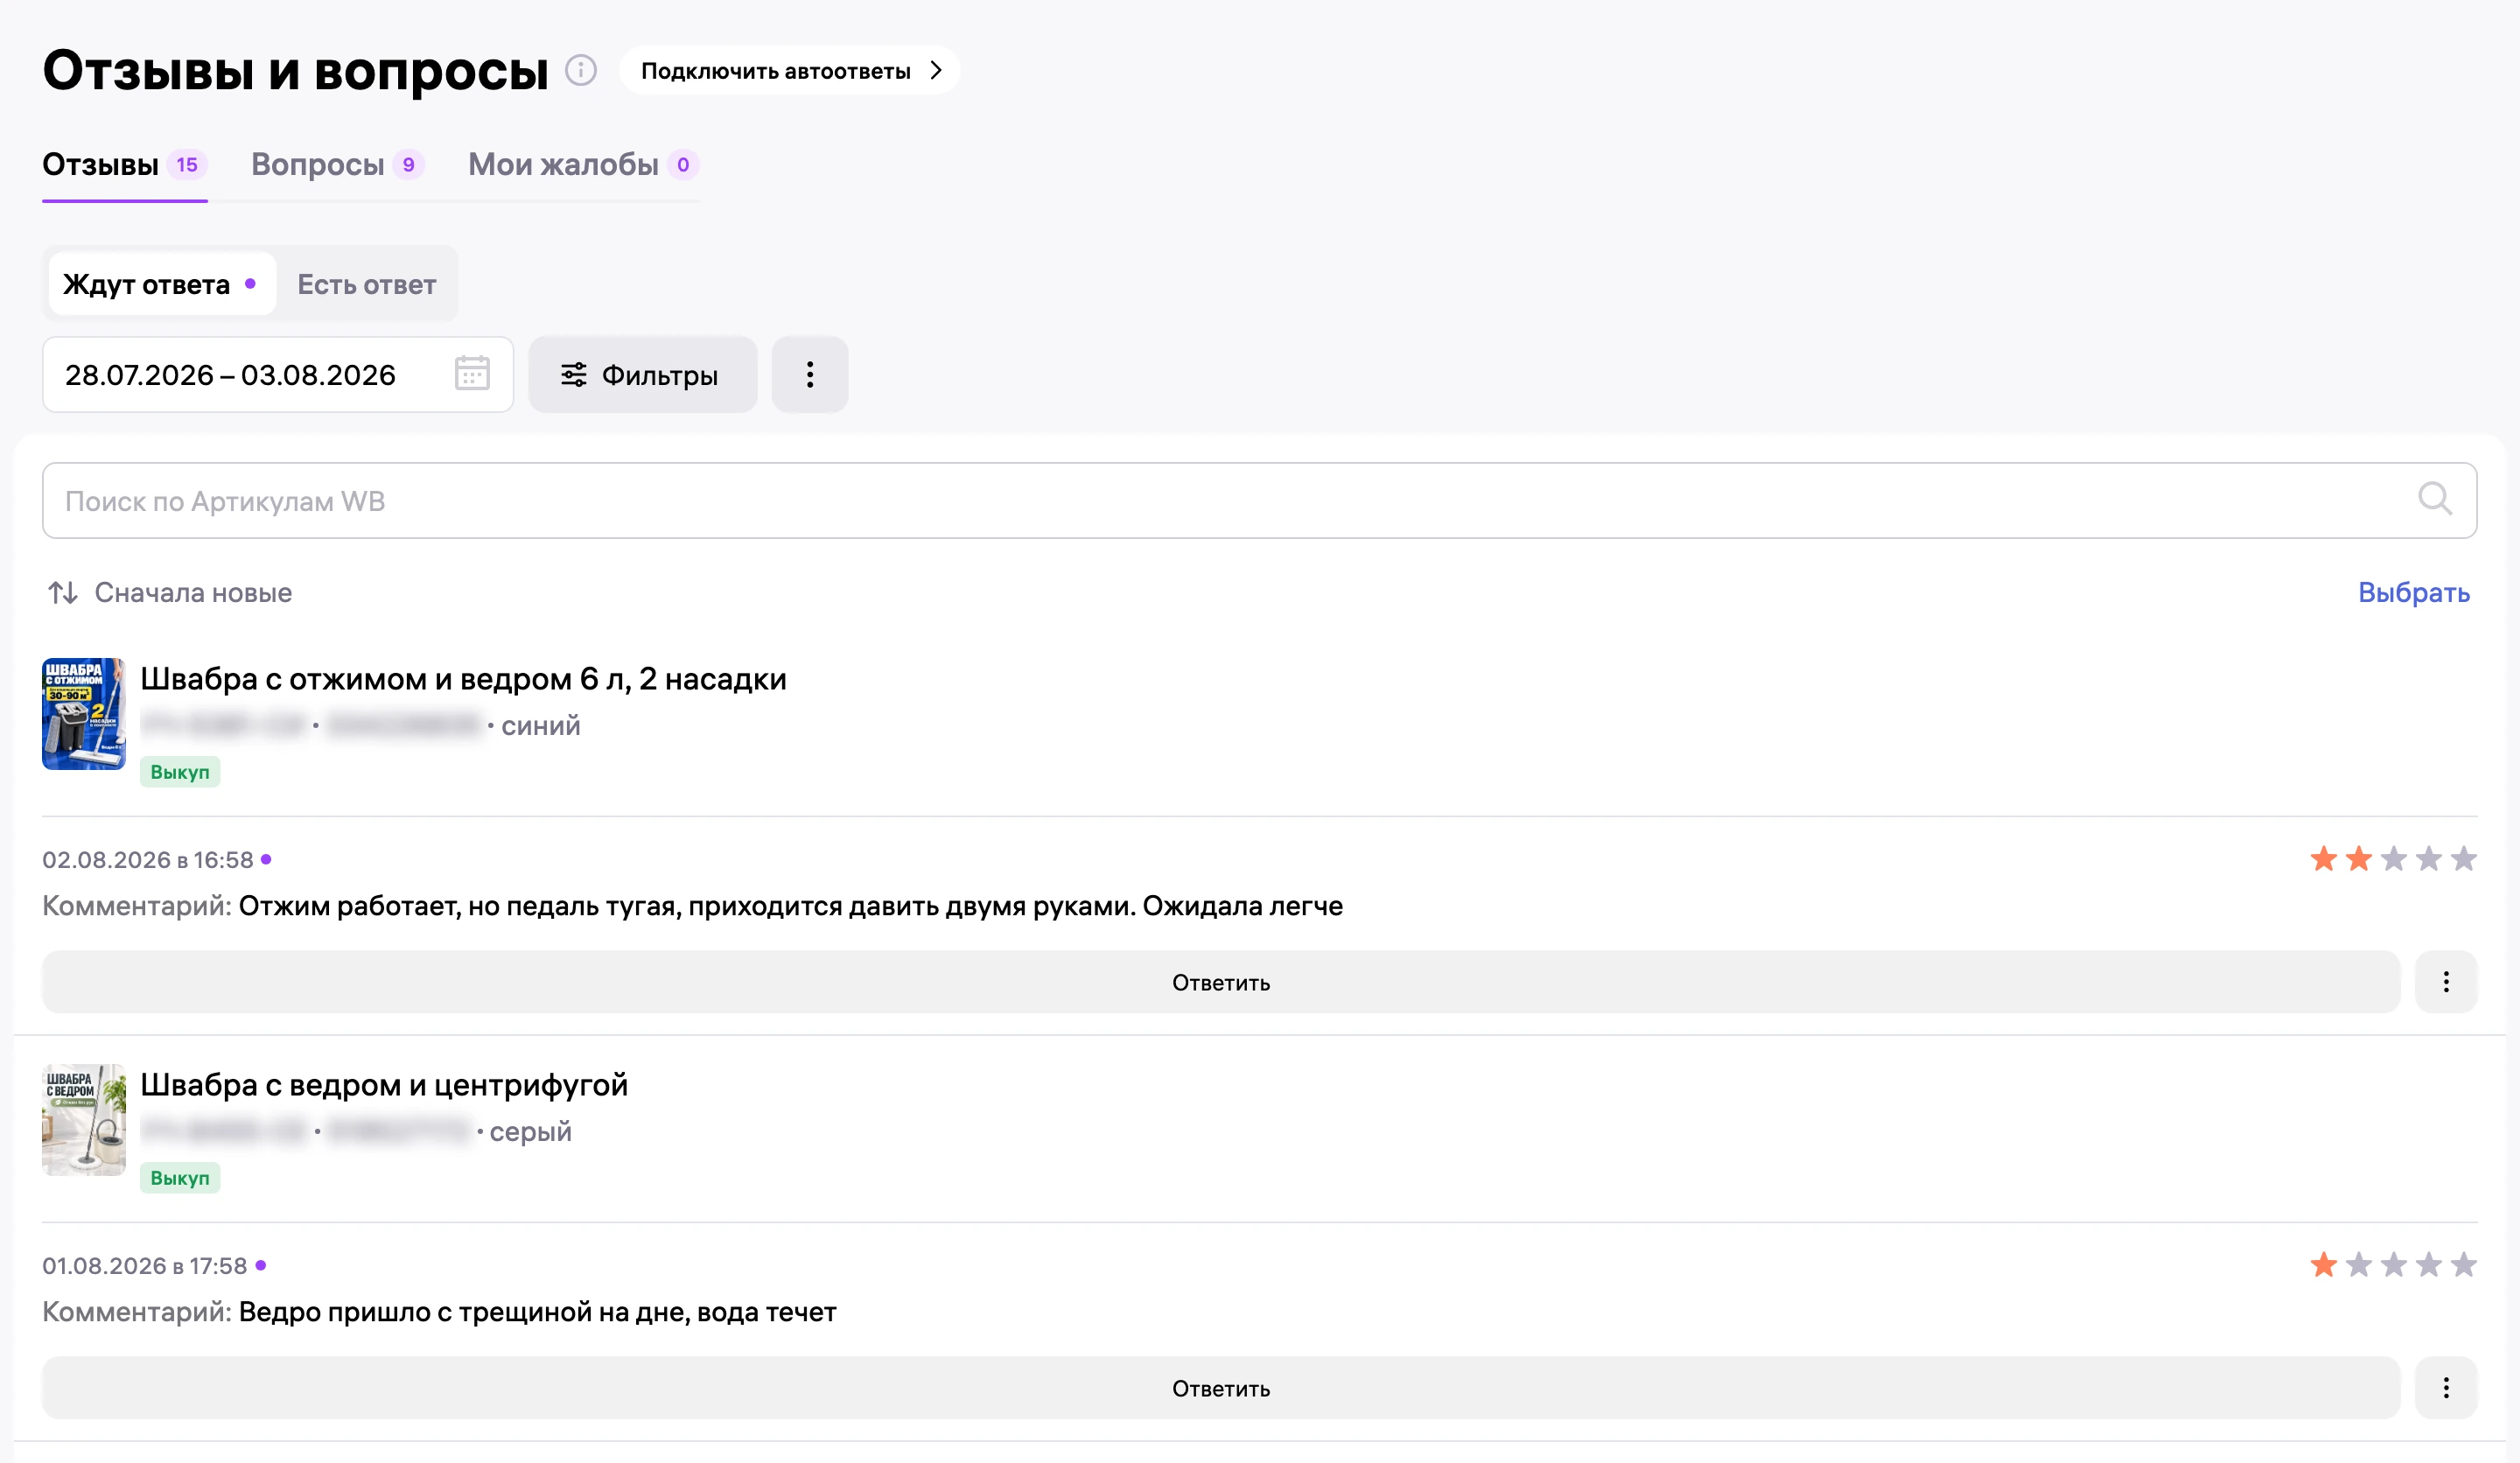Click the two-star rating on the first review
This screenshot has width=2520, height=1463.
tap(2393, 859)
